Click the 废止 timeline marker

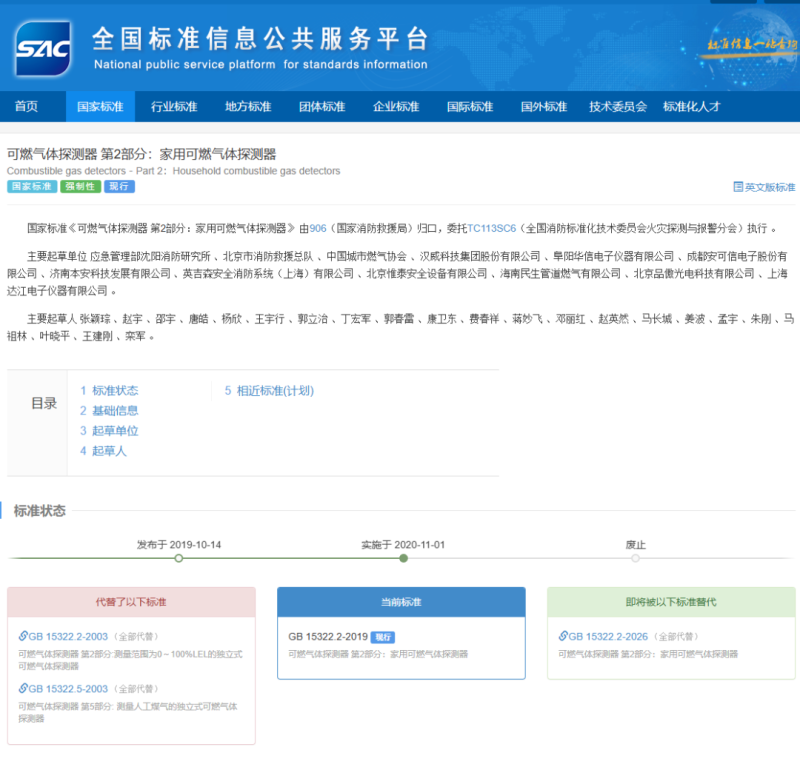click(x=635, y=558)
